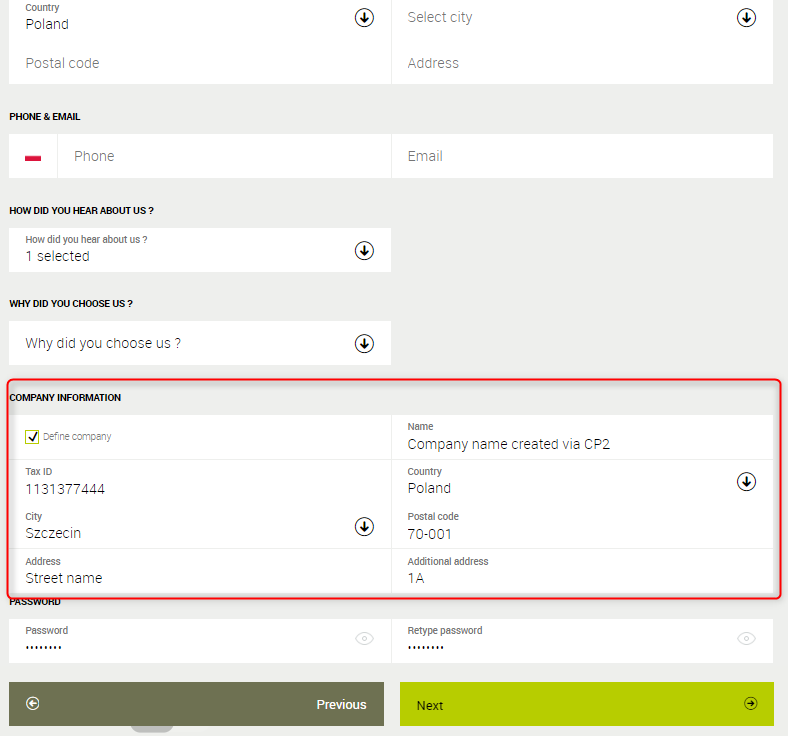This screenshot has width=788, height=736.
Task: Expand Why did you choose us dropdown
Action: pyautogui.click(x=364, y=343)
